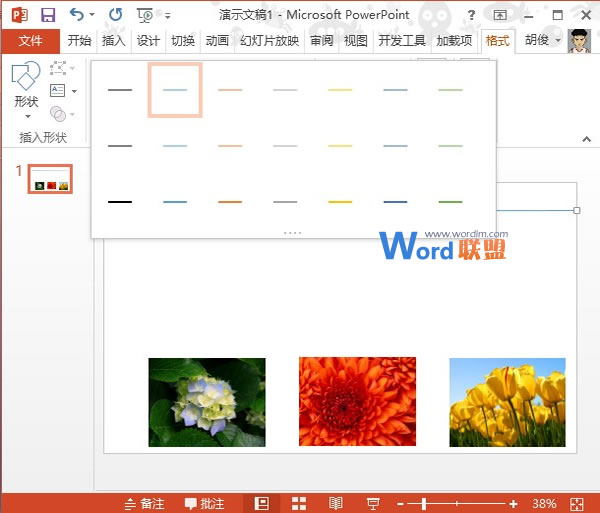Choose the bottom-row gold line style
600x513 pixels.
click(x=340, y=202)
